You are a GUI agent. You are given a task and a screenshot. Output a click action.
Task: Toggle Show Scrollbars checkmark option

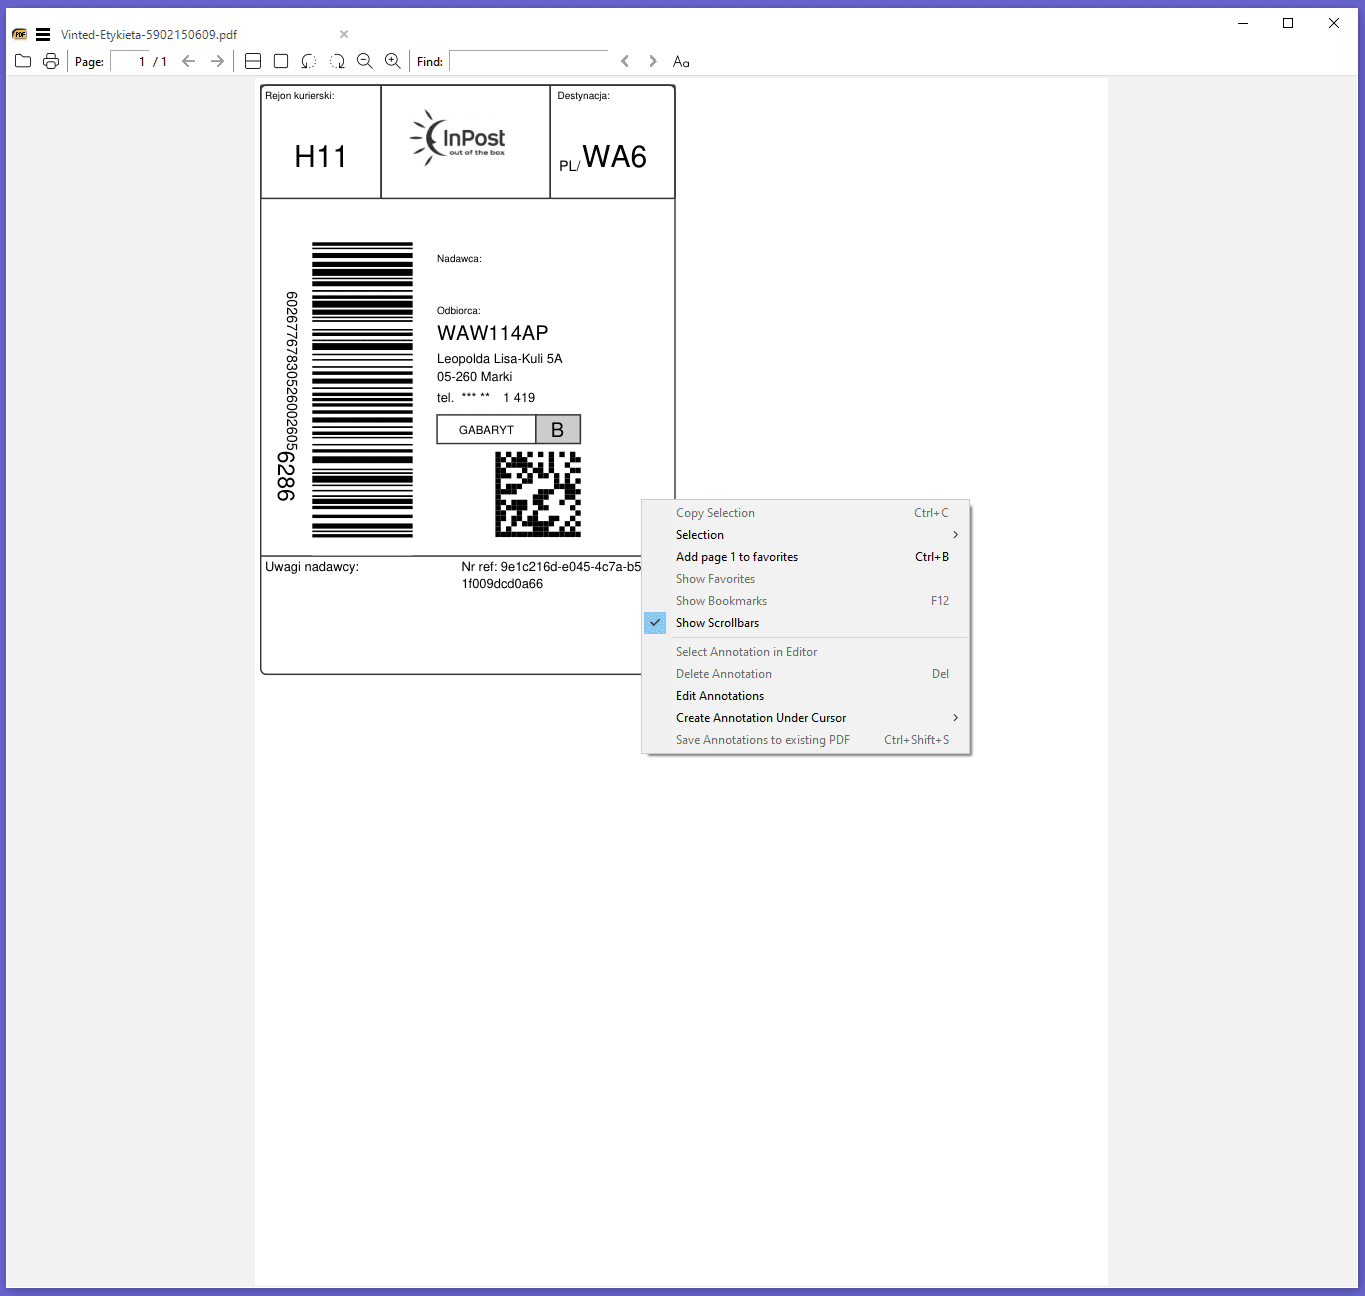(x=806, y=623)
